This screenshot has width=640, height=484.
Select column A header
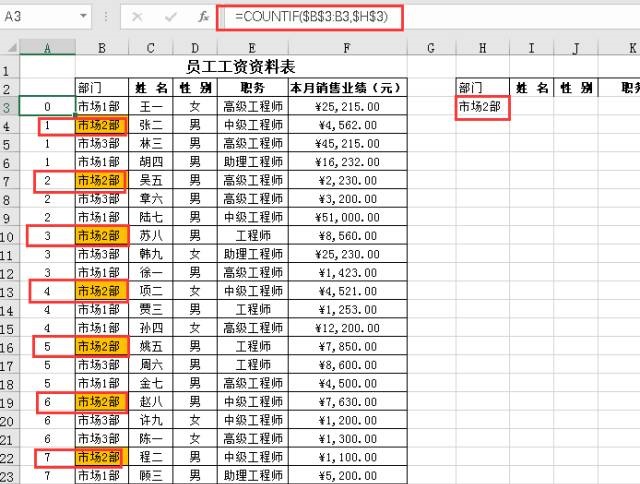point(47,48)
